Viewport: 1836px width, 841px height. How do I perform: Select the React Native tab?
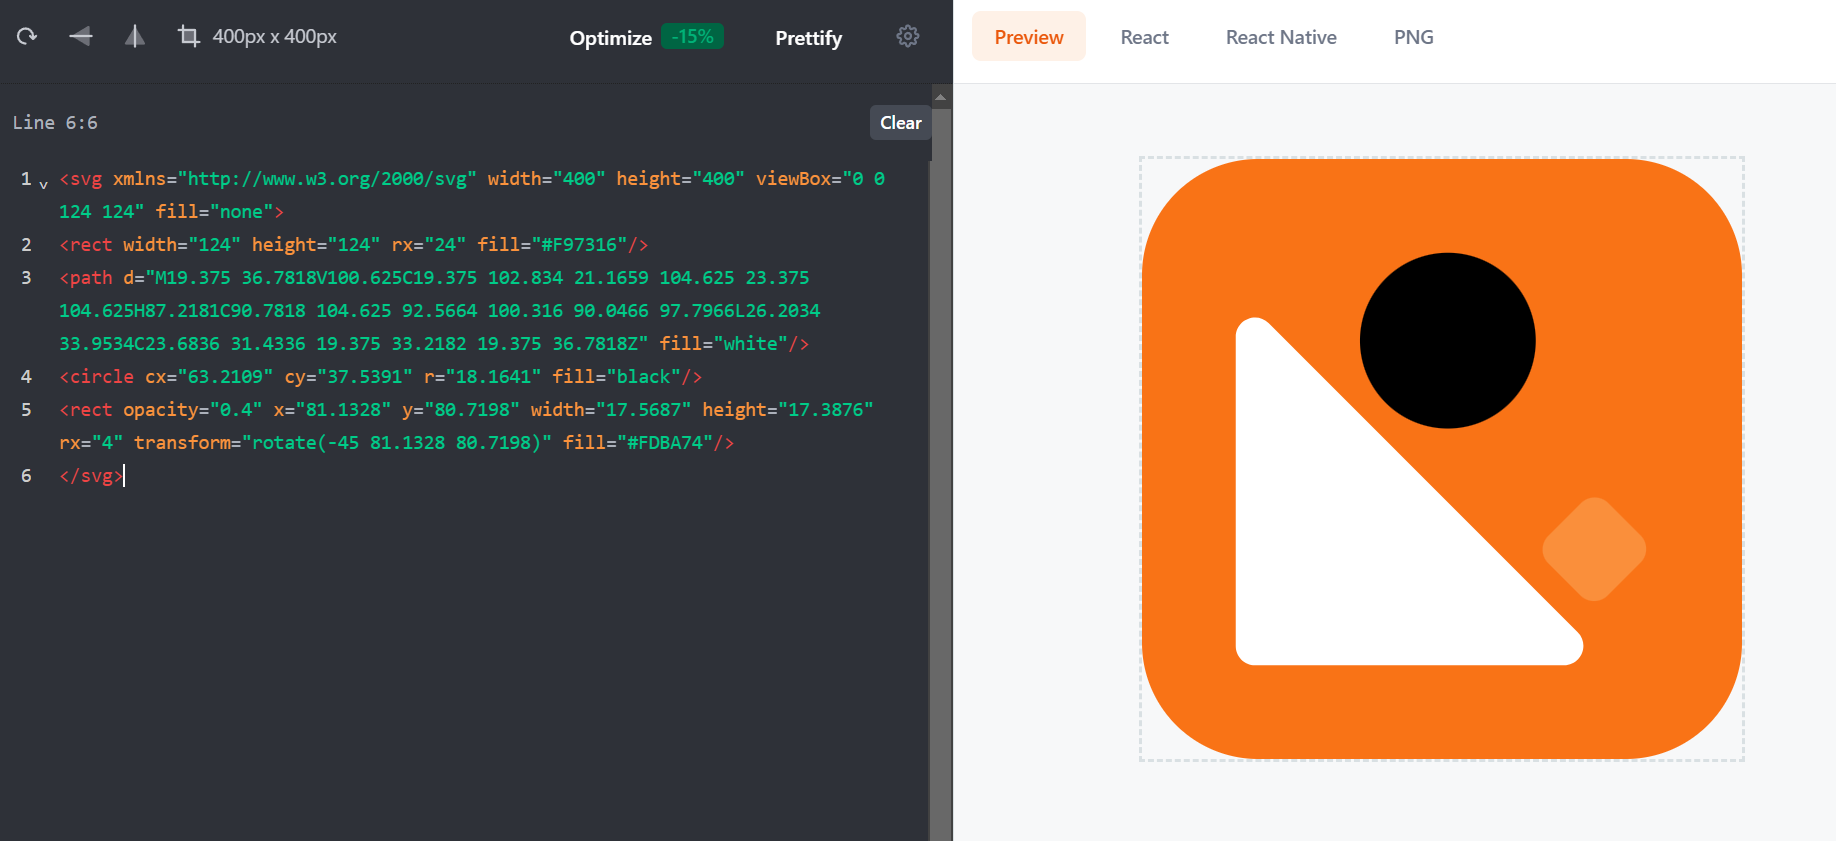(x=1280, y=37)
